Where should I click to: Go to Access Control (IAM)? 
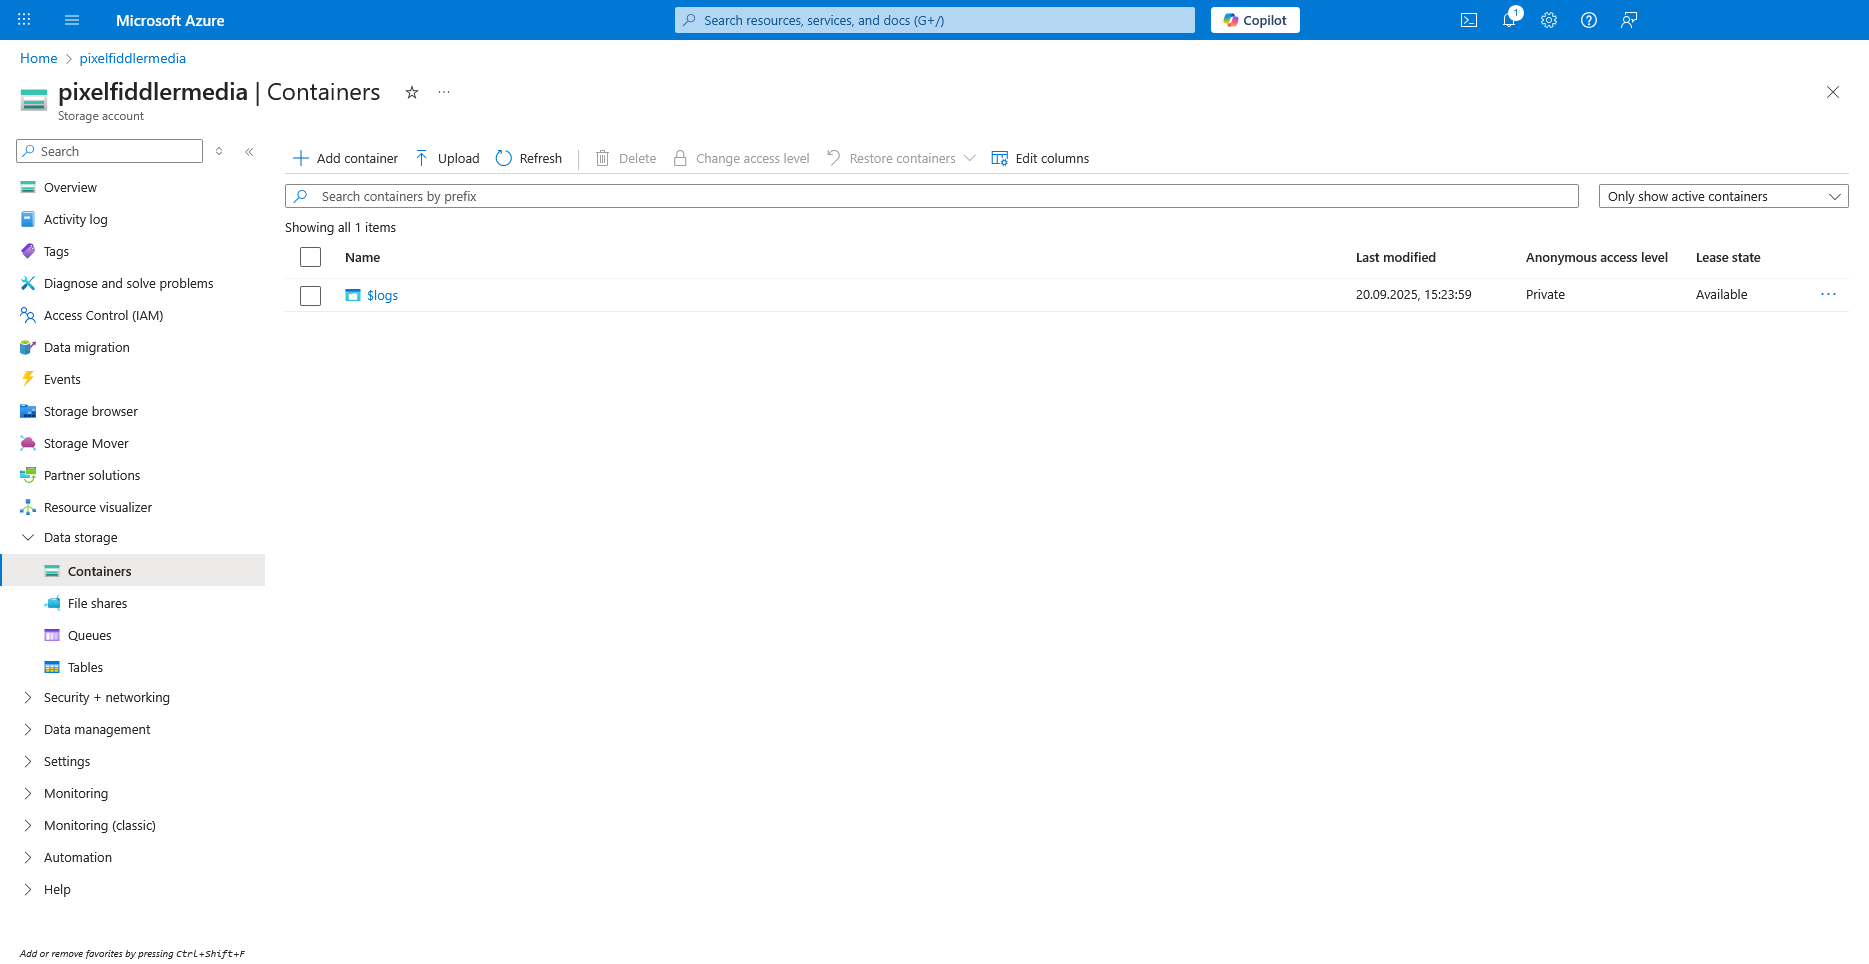[x=103, y=316]
